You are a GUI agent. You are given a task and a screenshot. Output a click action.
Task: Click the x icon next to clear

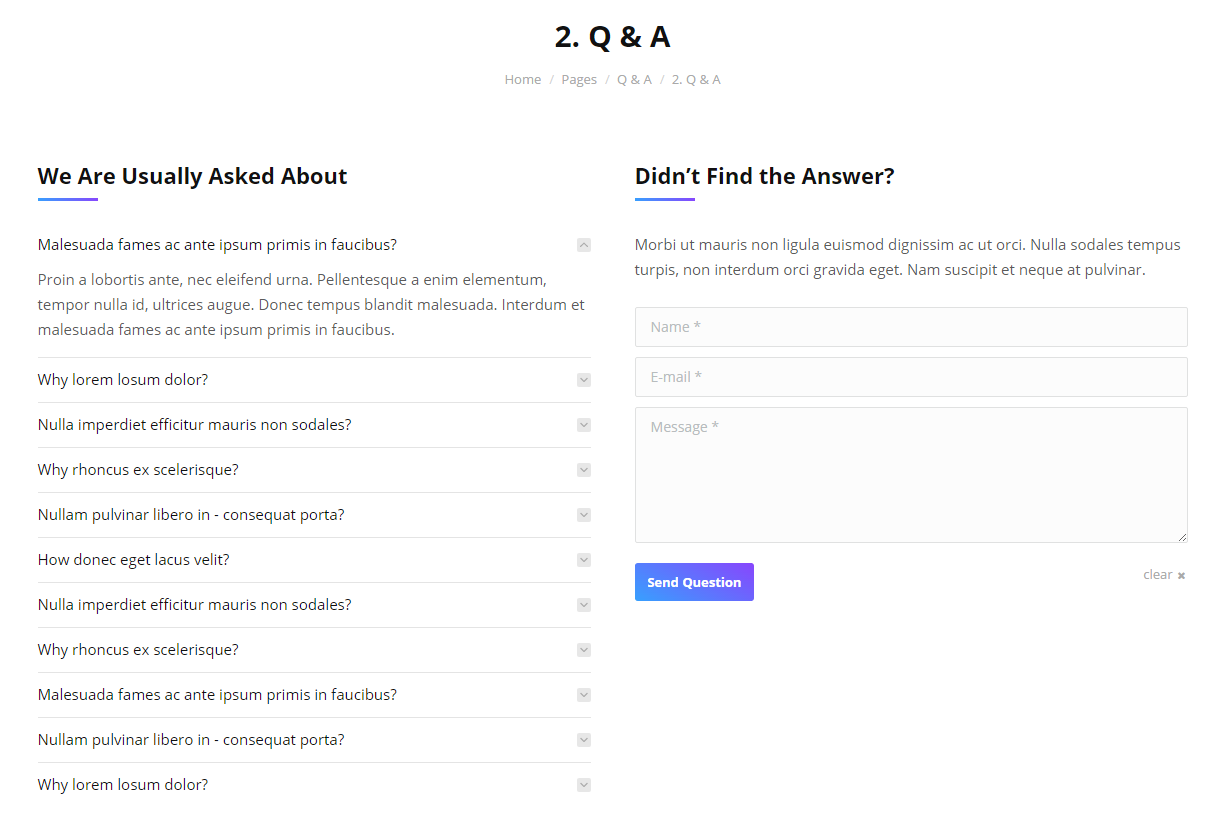click(1181, 576)
